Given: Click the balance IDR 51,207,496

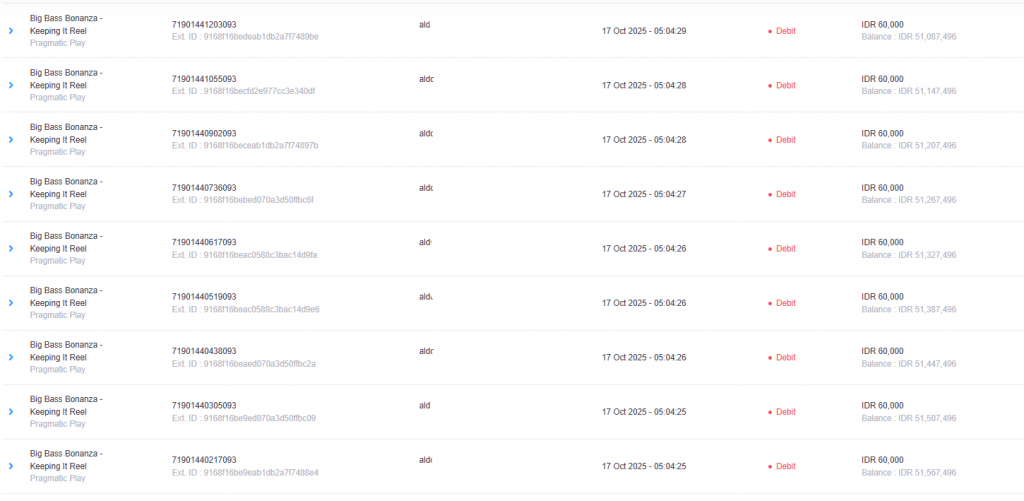Looking at the screenshot, I should (909, 146).
